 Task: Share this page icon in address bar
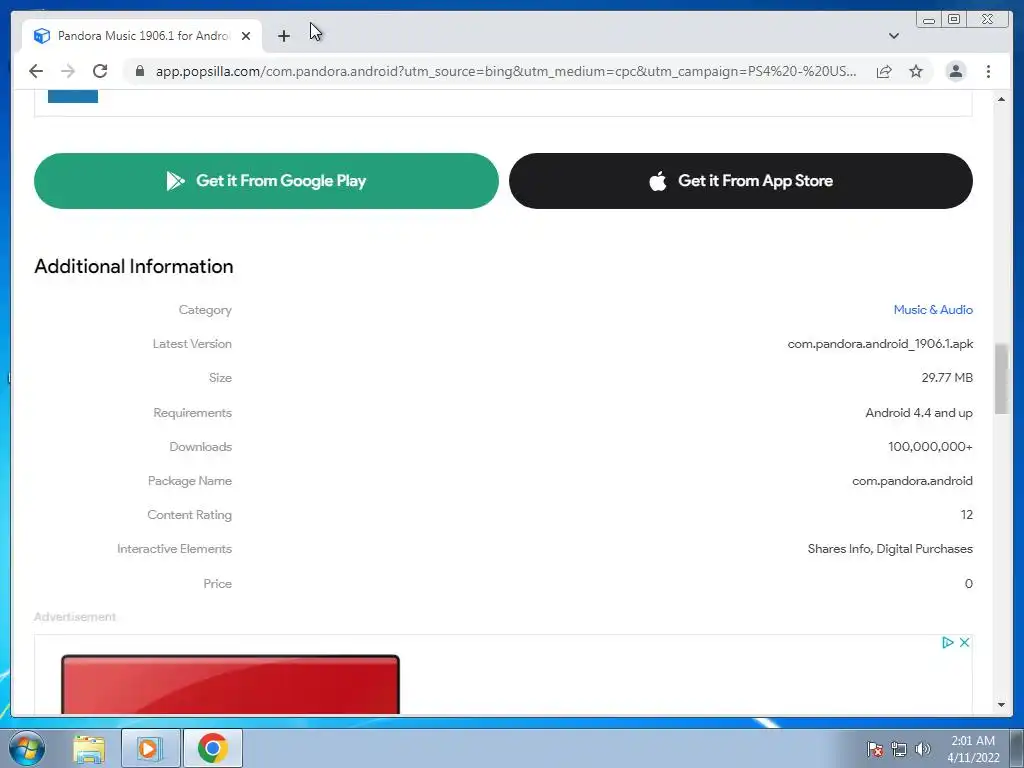coord(884,71)
